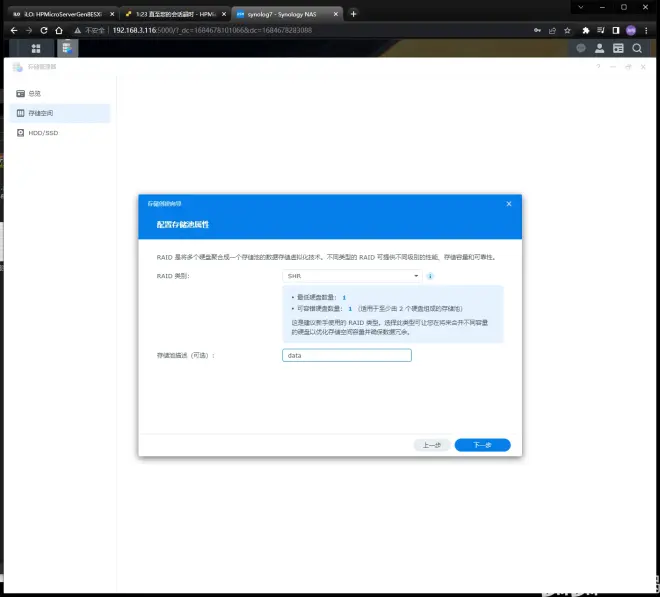Close the synolog7 Synology NAS tab
Screen dimensions: 660x597
[335, 14]
